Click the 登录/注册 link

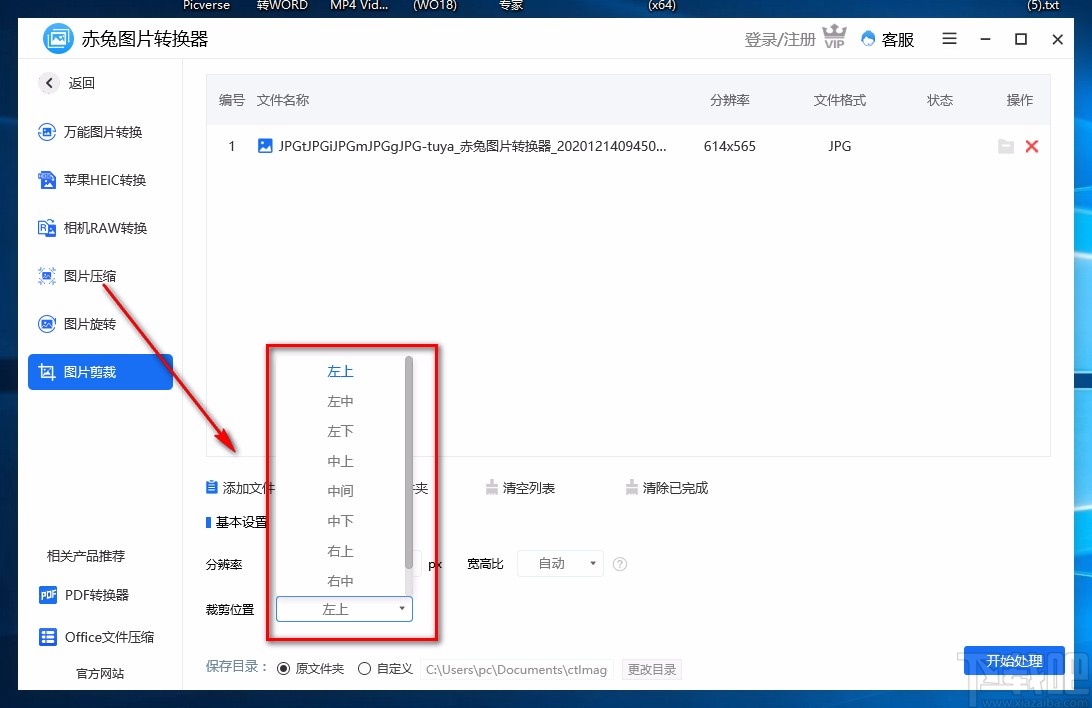click(779, 38)
